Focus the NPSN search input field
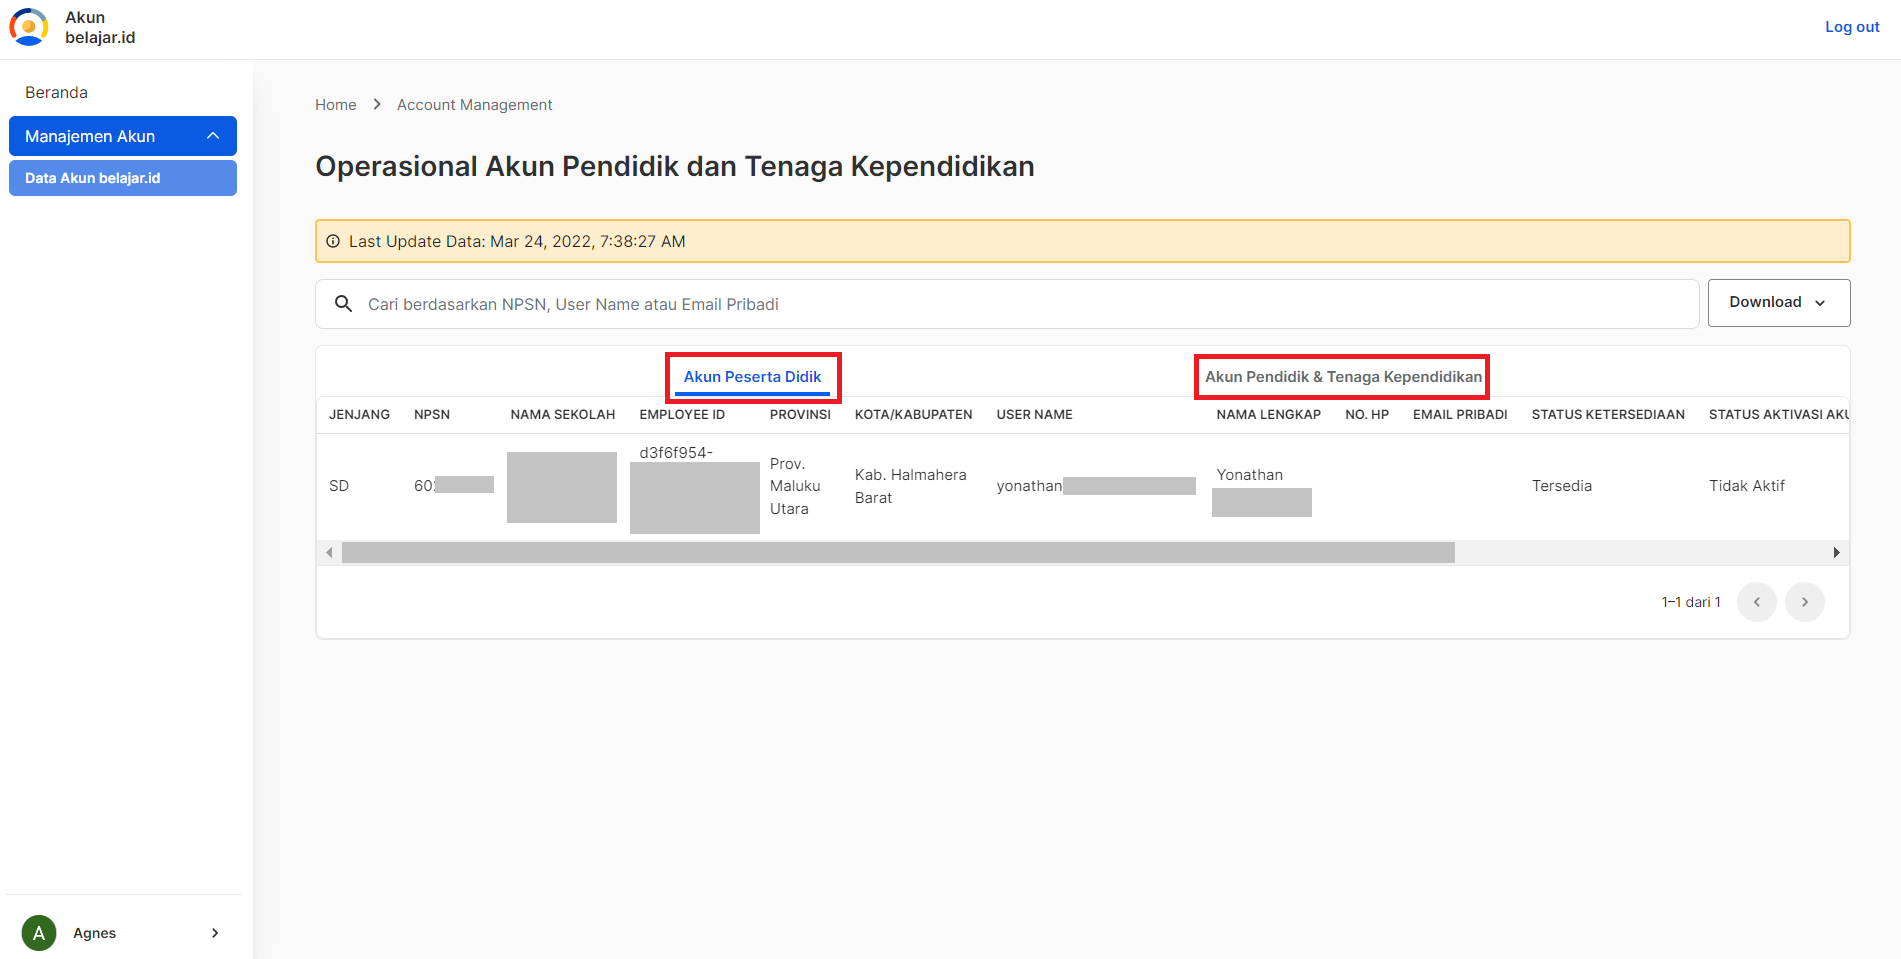 click(x=1007, y=304)
